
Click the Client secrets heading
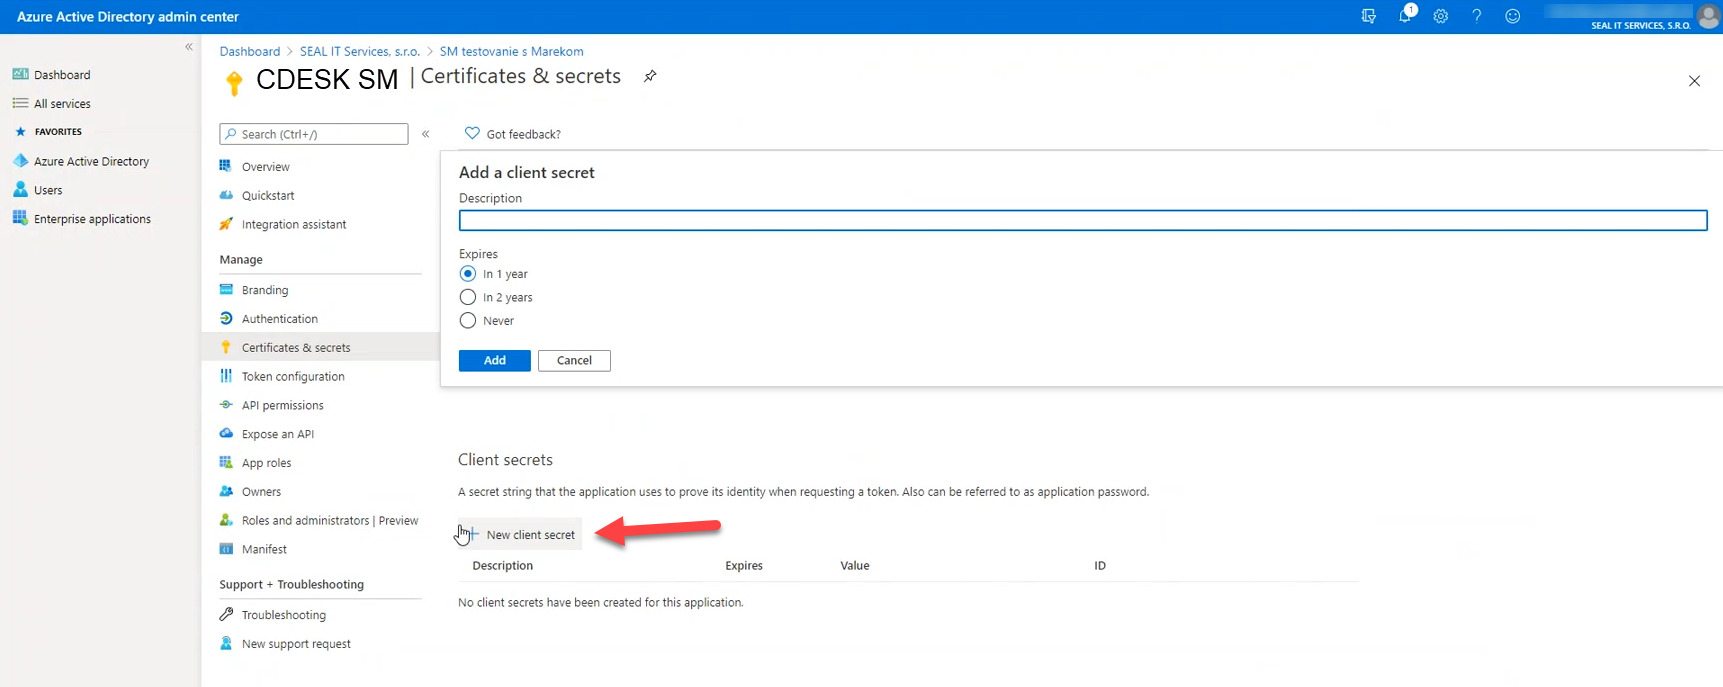point(505,460)
